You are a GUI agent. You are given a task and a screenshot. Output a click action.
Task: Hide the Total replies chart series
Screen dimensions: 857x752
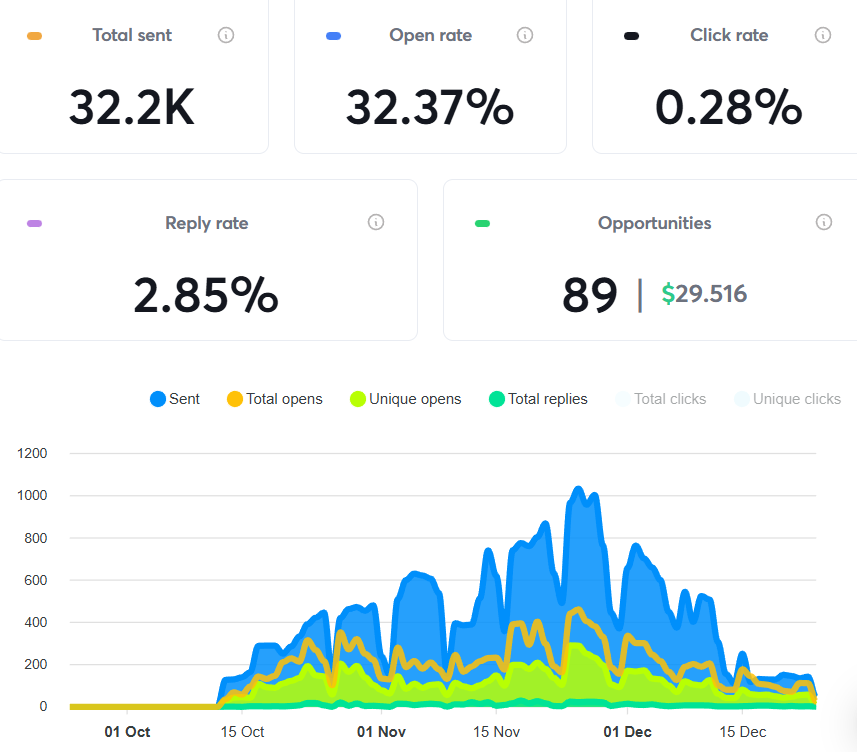(x=538, y=399)
